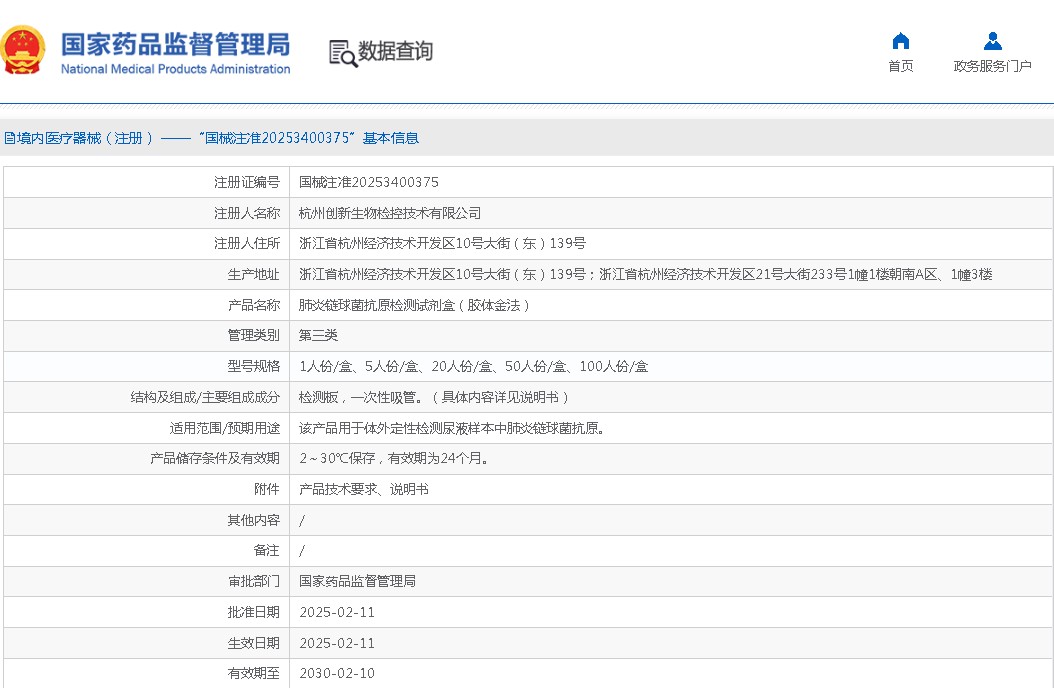Viewport: 1054px width, 688px height.
Task: Select the 第三类 value
Action: tap(319, 335)
